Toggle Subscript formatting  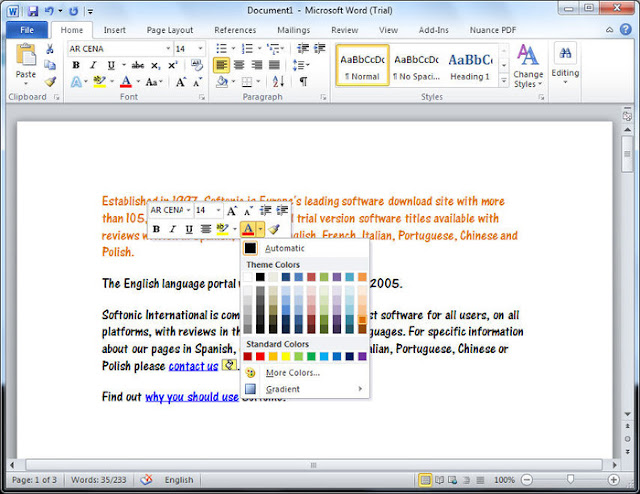pos(156,65)
